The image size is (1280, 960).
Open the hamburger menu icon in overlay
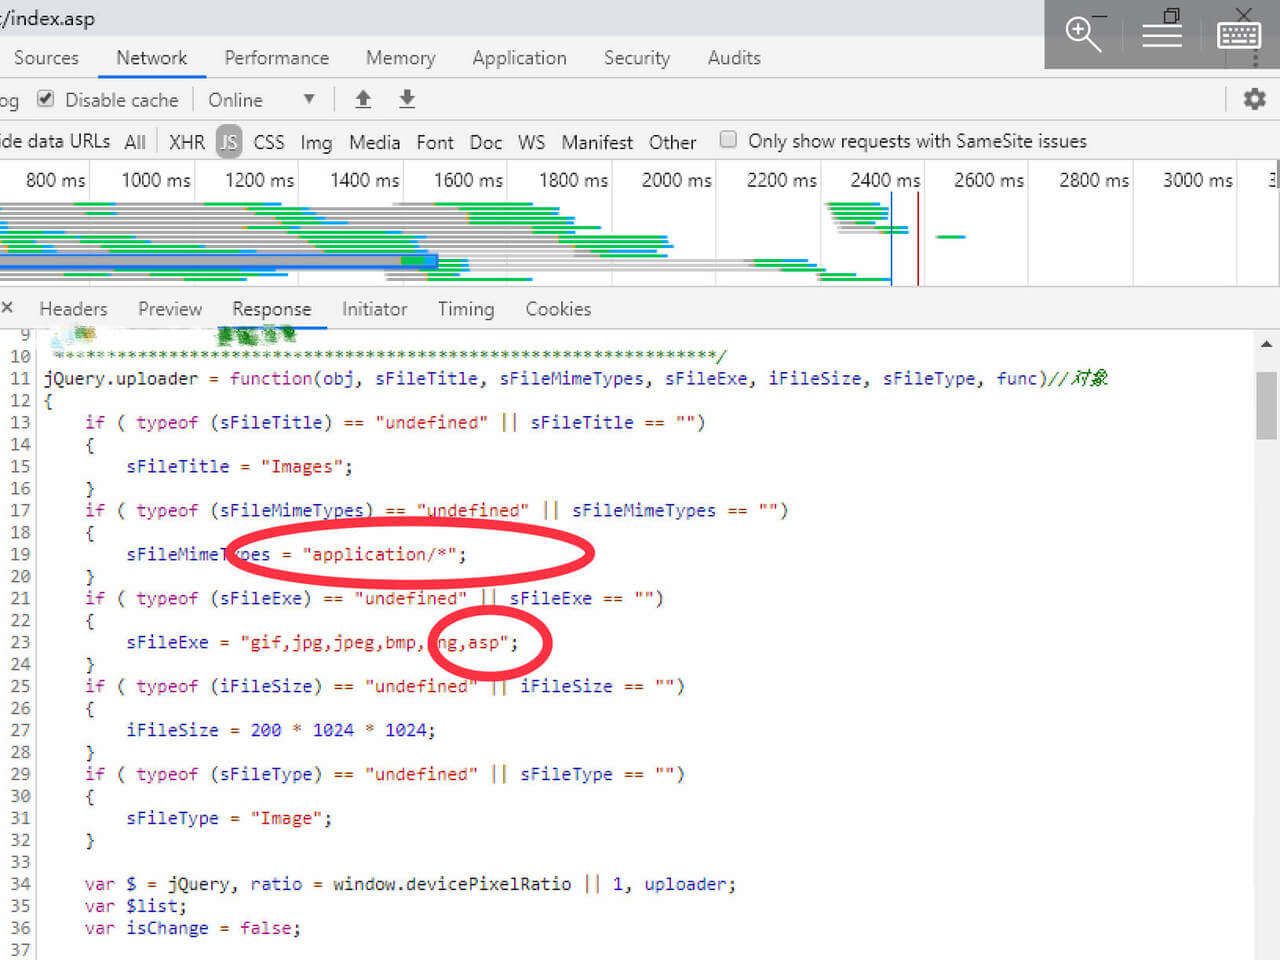(1162, 35)
